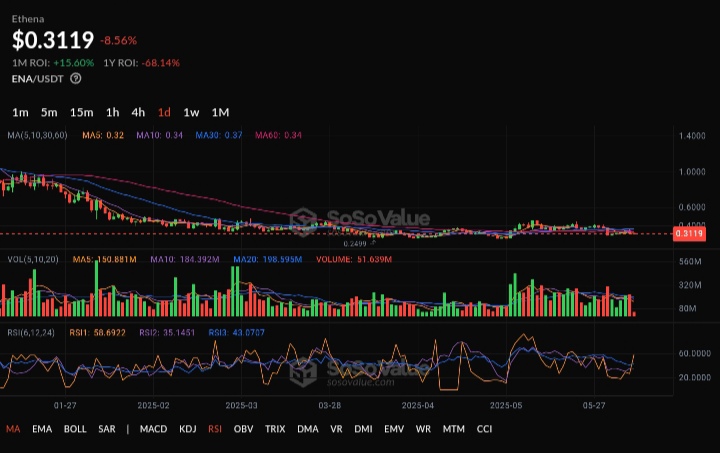Select the 1w timeframe

point(191,112)
